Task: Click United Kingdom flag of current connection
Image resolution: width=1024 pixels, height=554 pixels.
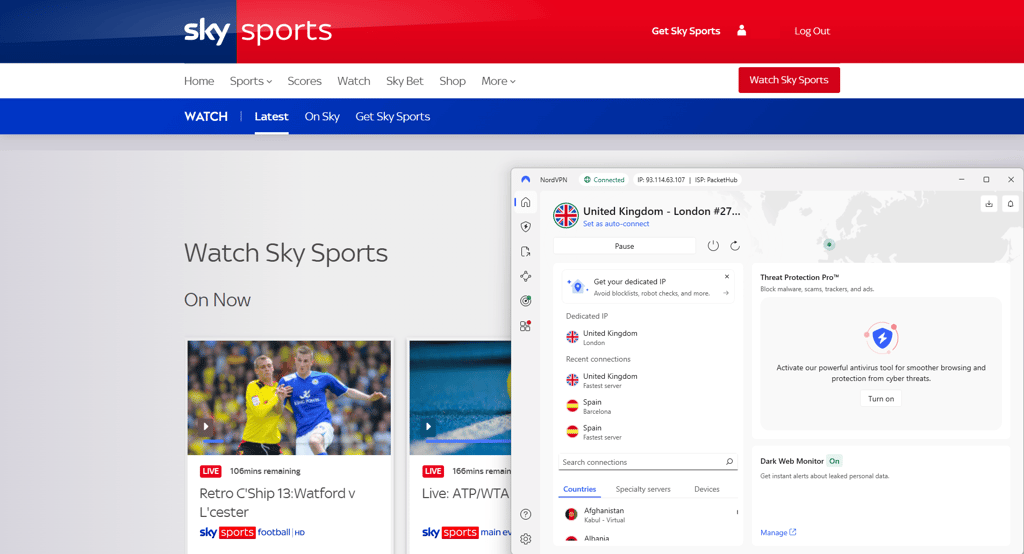Action: coord(566,215)
